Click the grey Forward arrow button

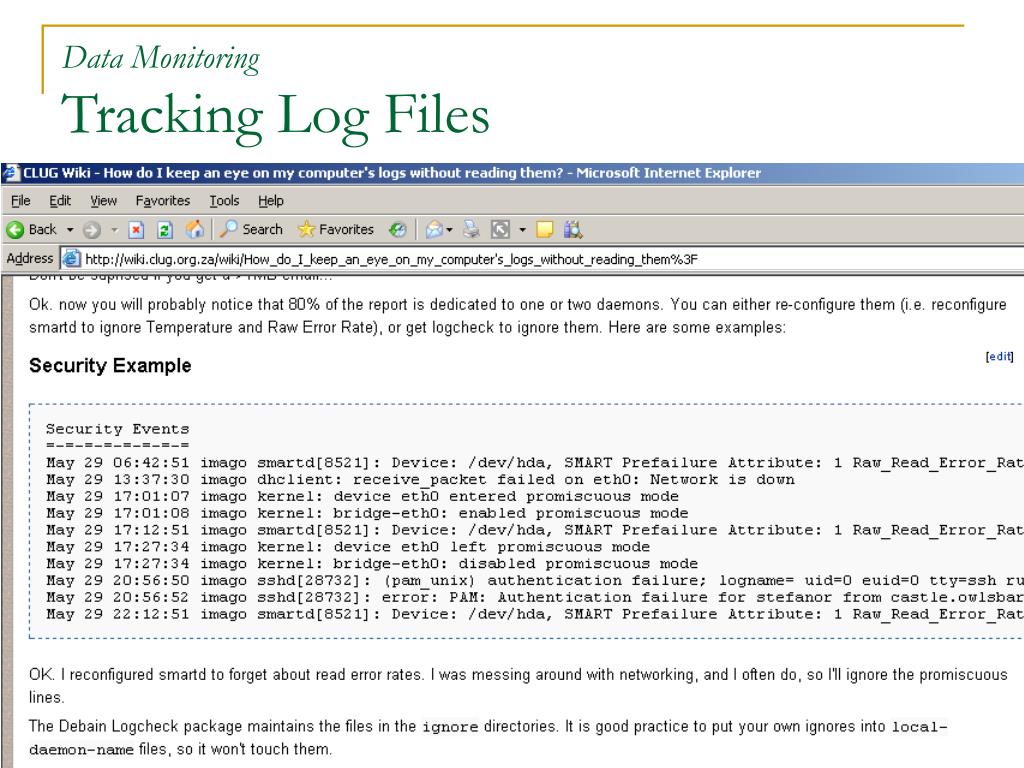[x=92, y=229]
